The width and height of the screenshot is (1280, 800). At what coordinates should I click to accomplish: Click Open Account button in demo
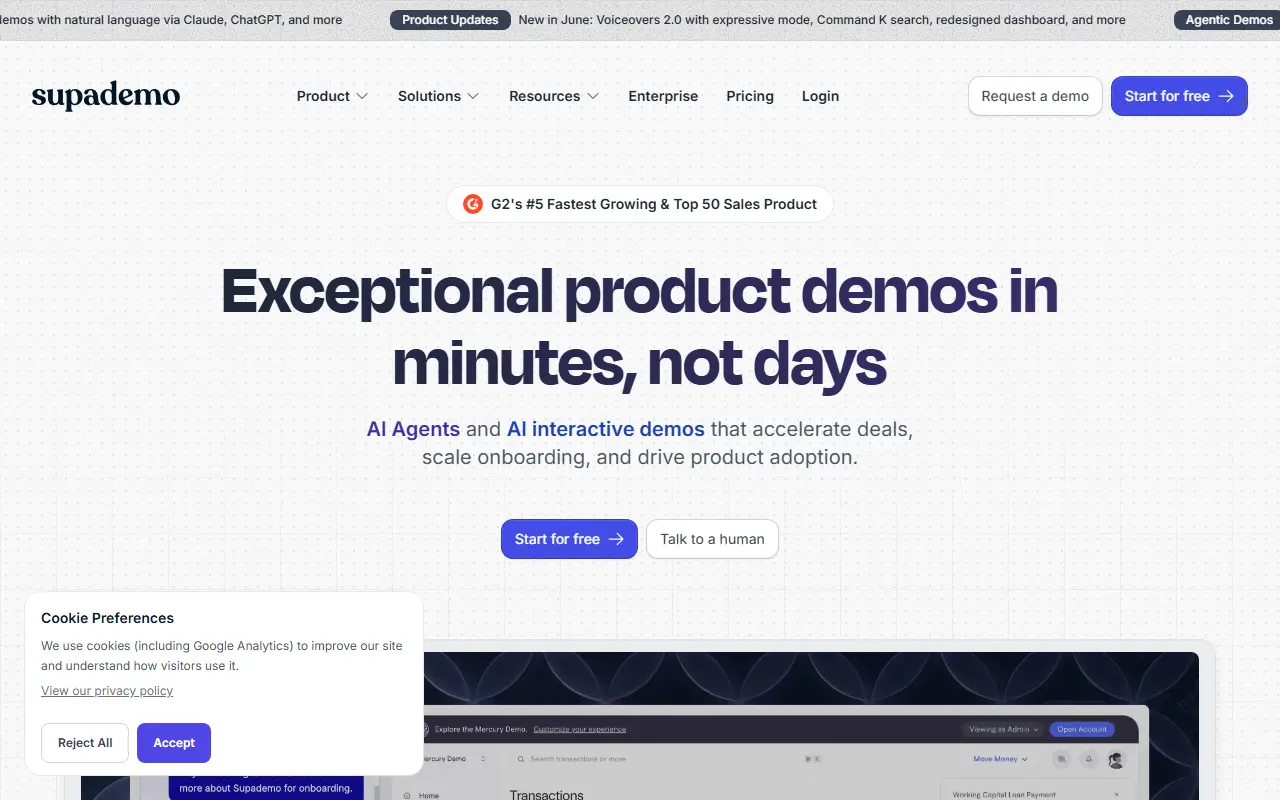coord(1082,729)
